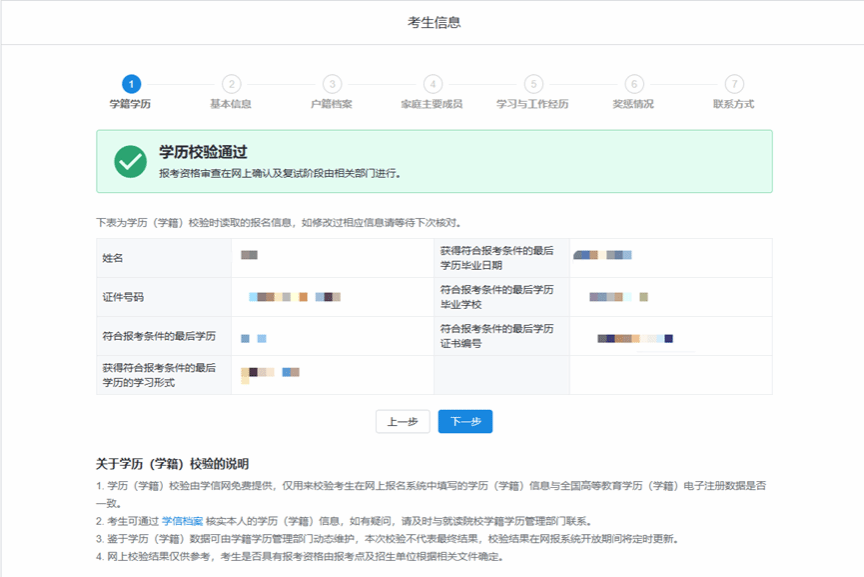Click the step 5 number circle

pyautogui.click(x=533, y=84)
